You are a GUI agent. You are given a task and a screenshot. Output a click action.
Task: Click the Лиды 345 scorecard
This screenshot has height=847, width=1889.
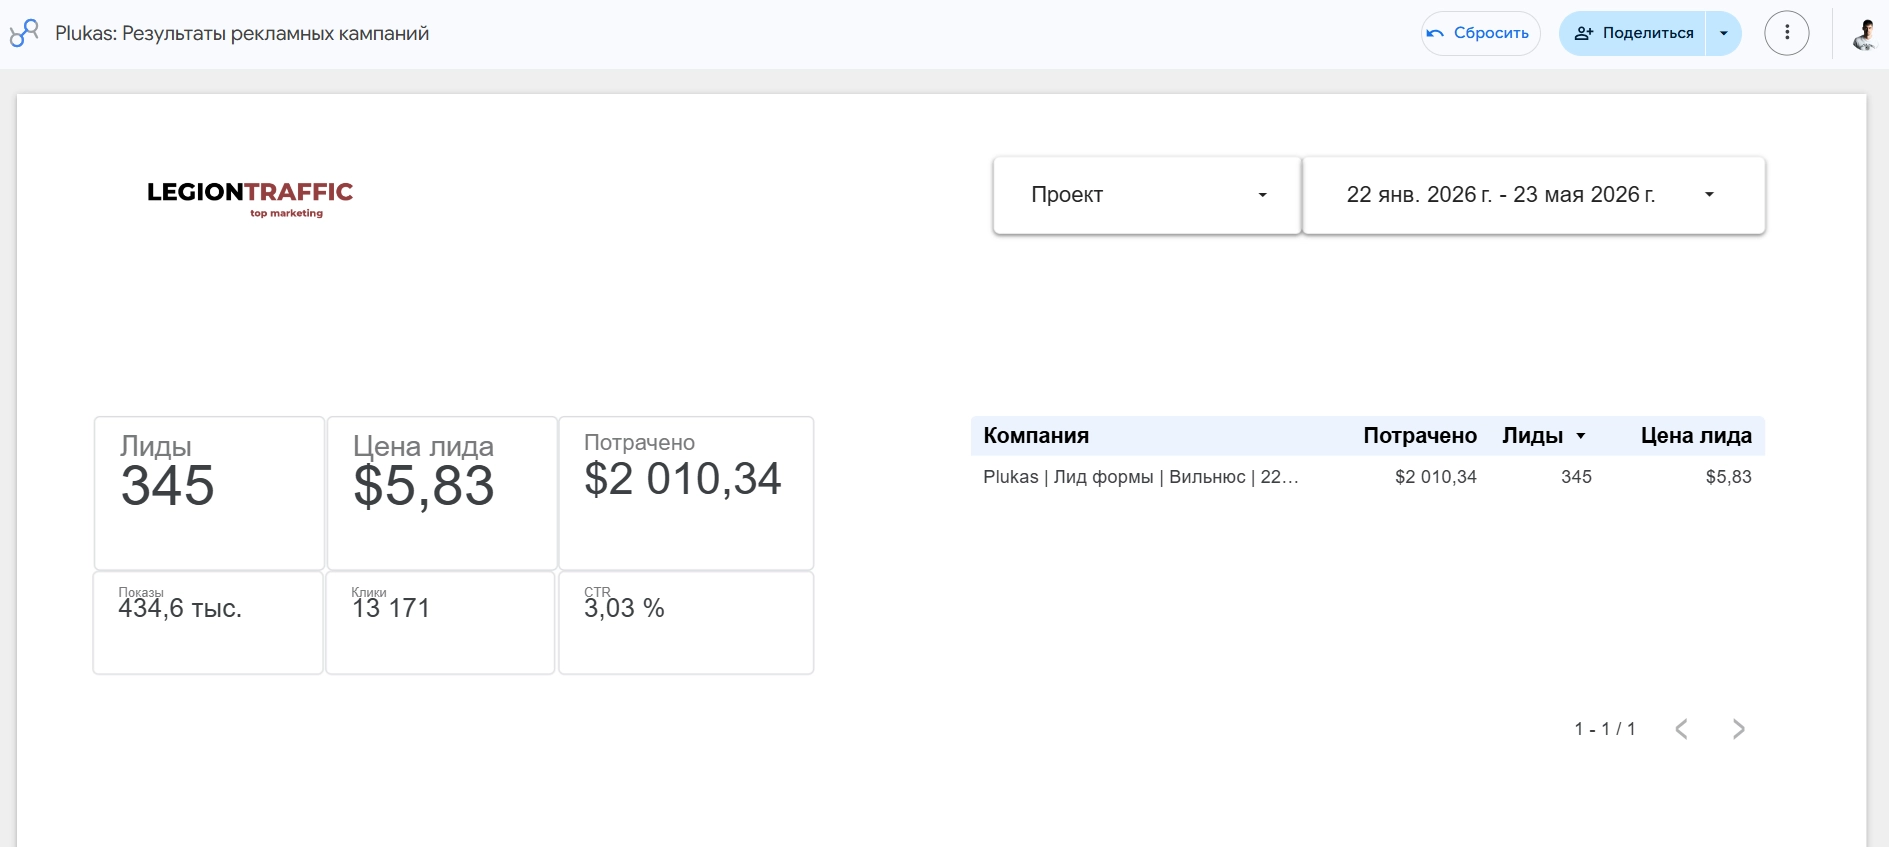click(209, 493)
